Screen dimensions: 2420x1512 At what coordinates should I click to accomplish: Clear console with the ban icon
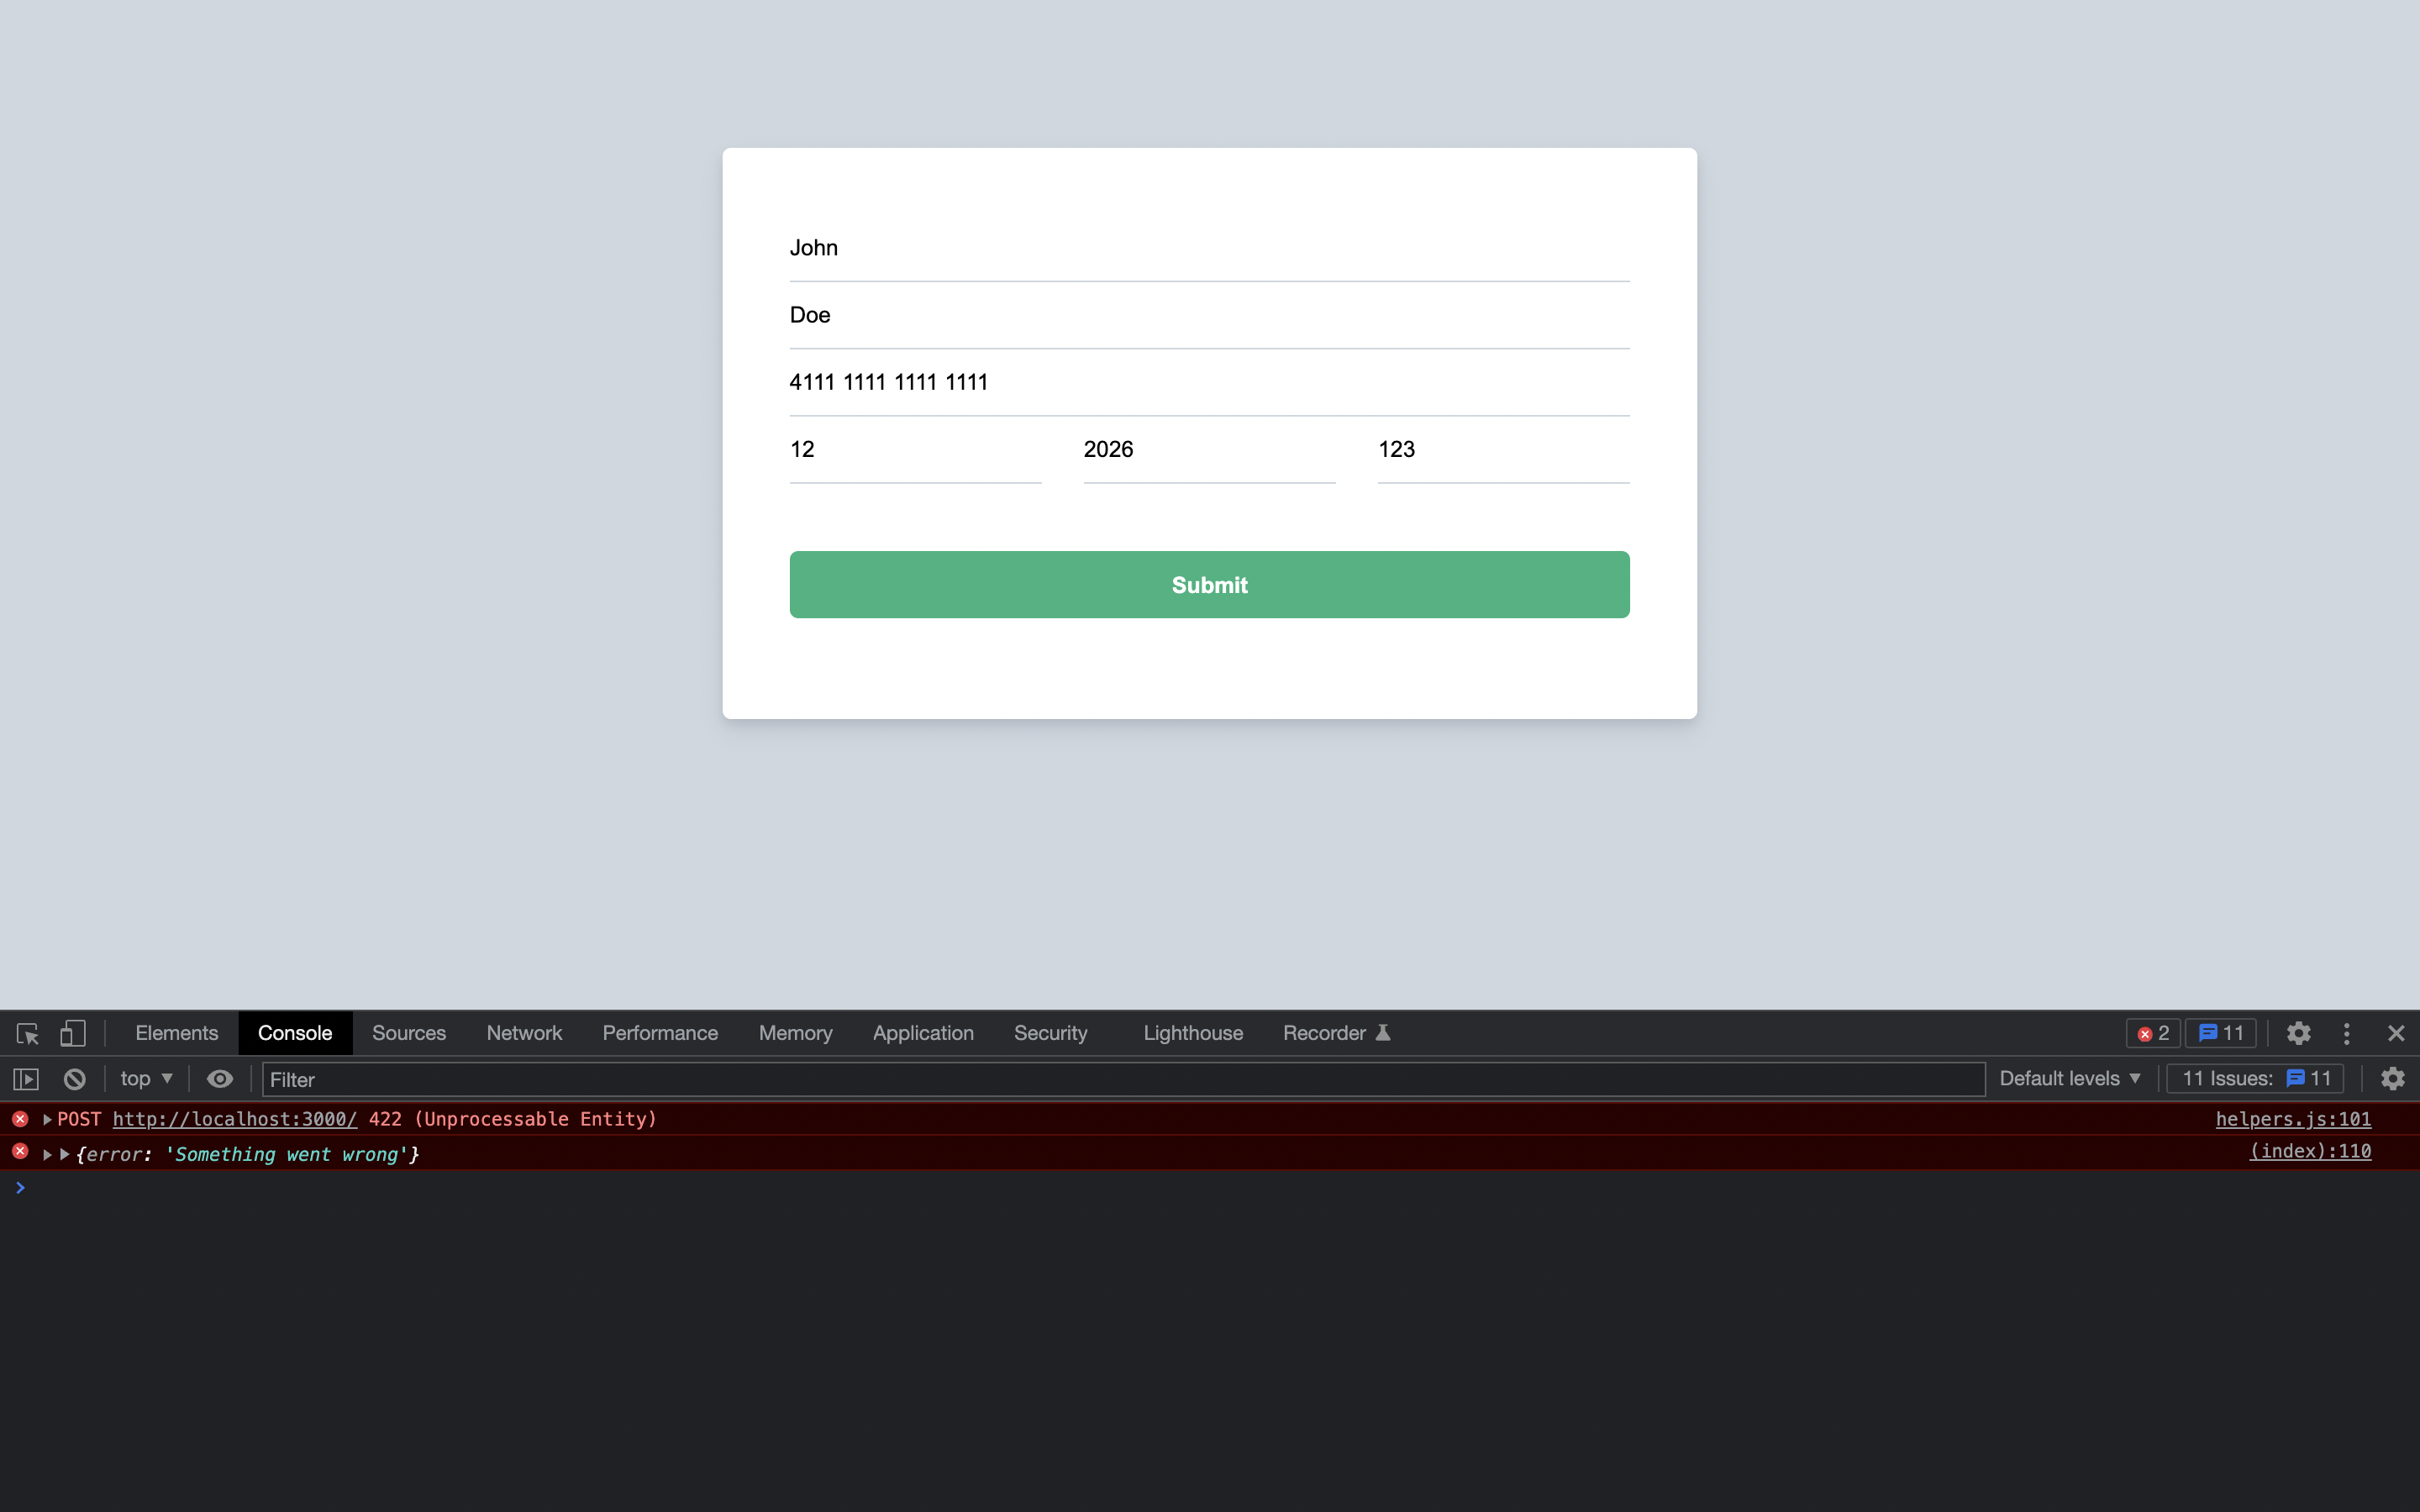tap(75, 1079)
